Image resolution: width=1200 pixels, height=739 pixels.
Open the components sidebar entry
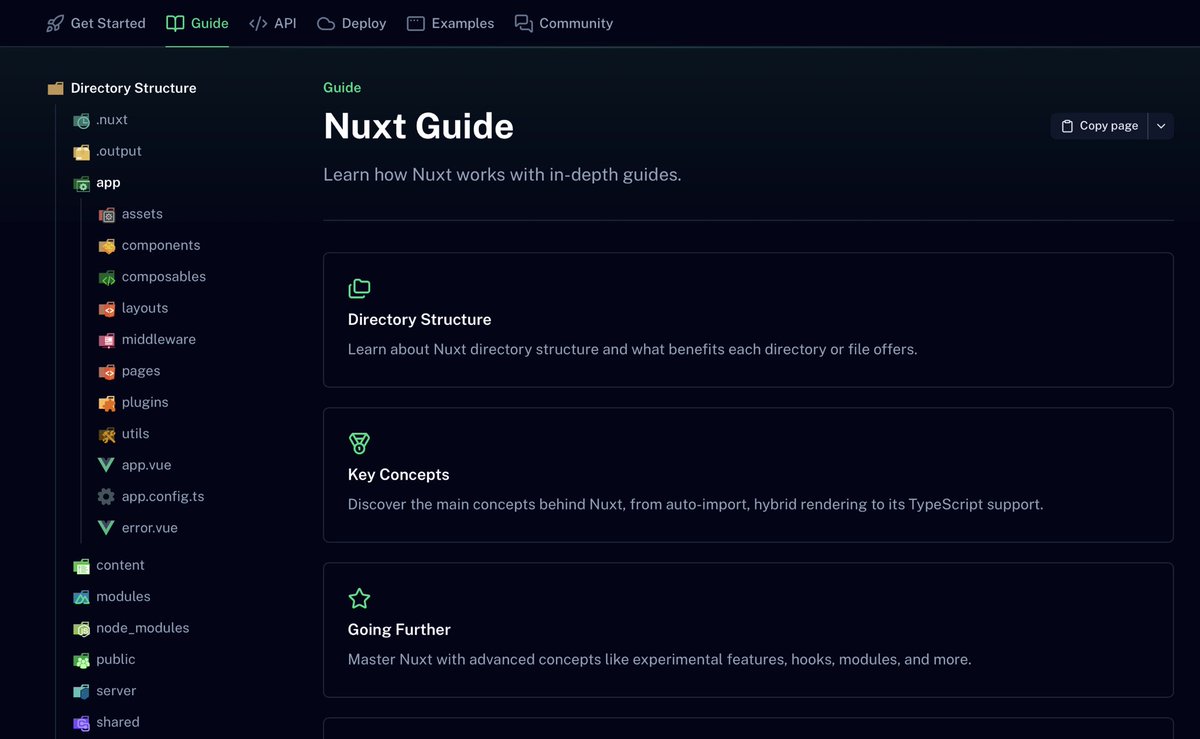[161, 245]
